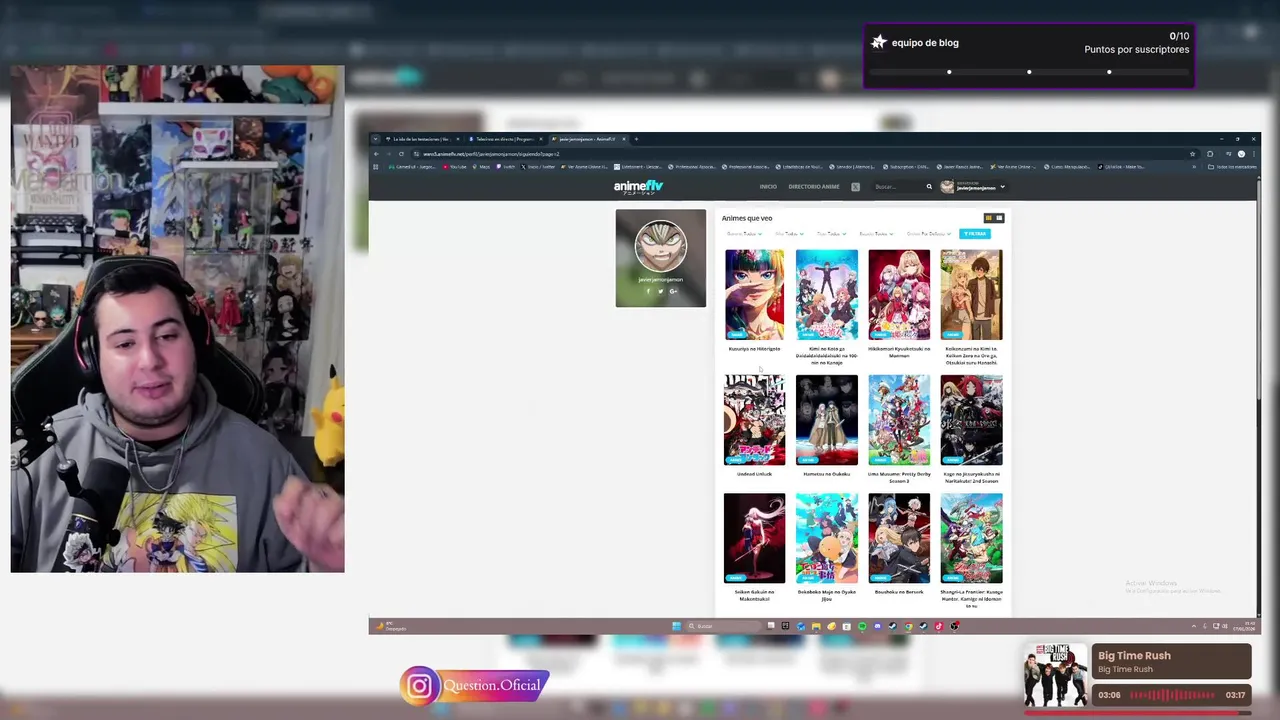Click the Chrome address bar URL
Screen dimensions: 1280x720
point(491,154)
